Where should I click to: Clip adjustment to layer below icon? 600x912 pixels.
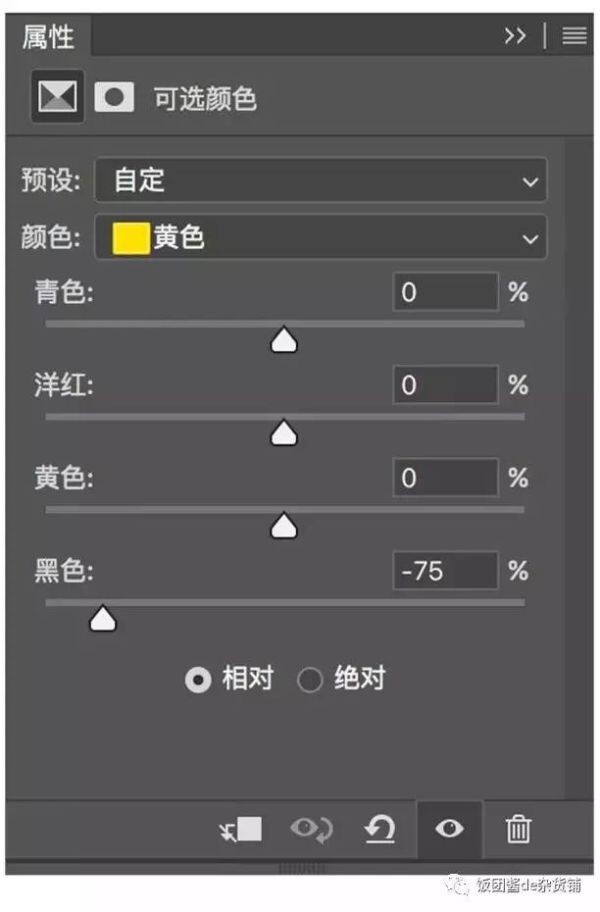click(x=241, y=829)
